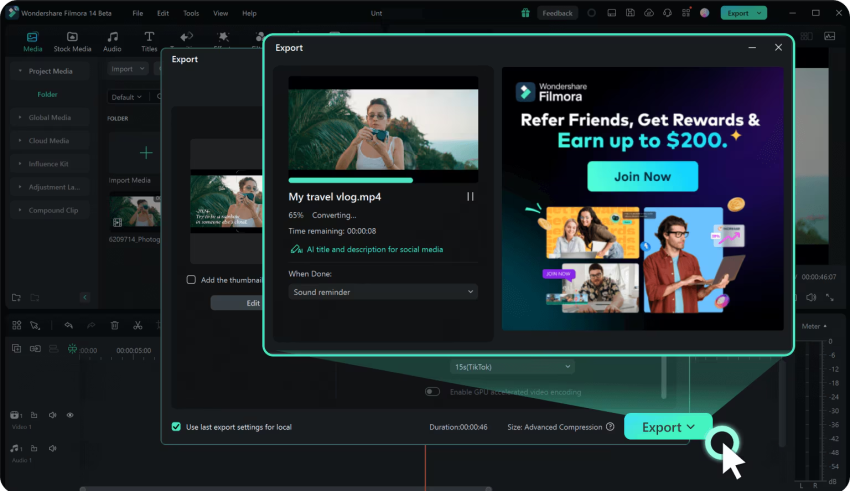Hide Video 1 track with eye icon
This screenshot has width=850, height=491.
click(70, 415)
